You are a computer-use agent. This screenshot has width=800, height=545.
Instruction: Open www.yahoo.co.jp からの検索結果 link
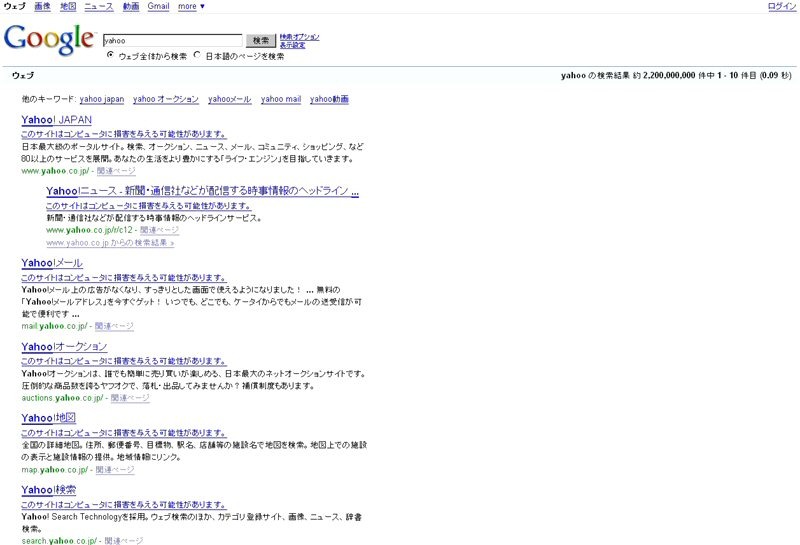(x=110, y=243)
